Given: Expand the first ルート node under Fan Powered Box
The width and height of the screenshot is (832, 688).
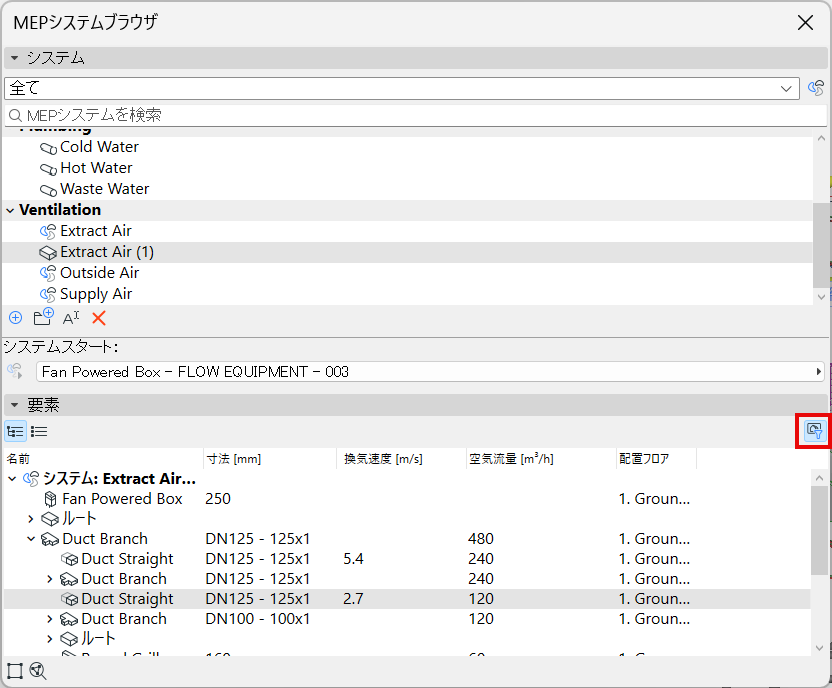Looking at the screenshot, I should 31,519.
